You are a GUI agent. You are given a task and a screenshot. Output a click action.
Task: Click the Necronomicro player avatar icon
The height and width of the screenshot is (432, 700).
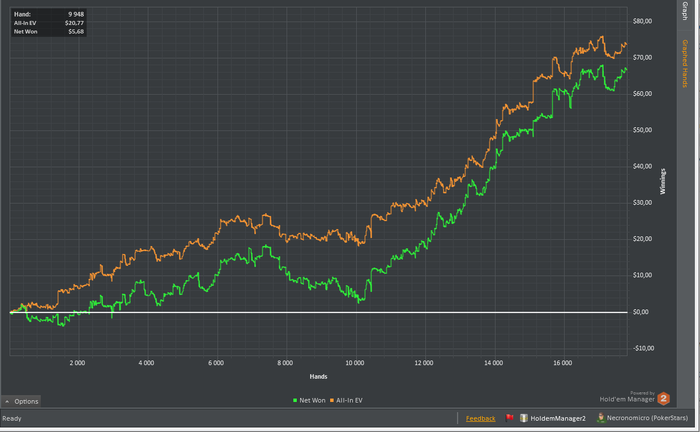[x=601, y=418]
